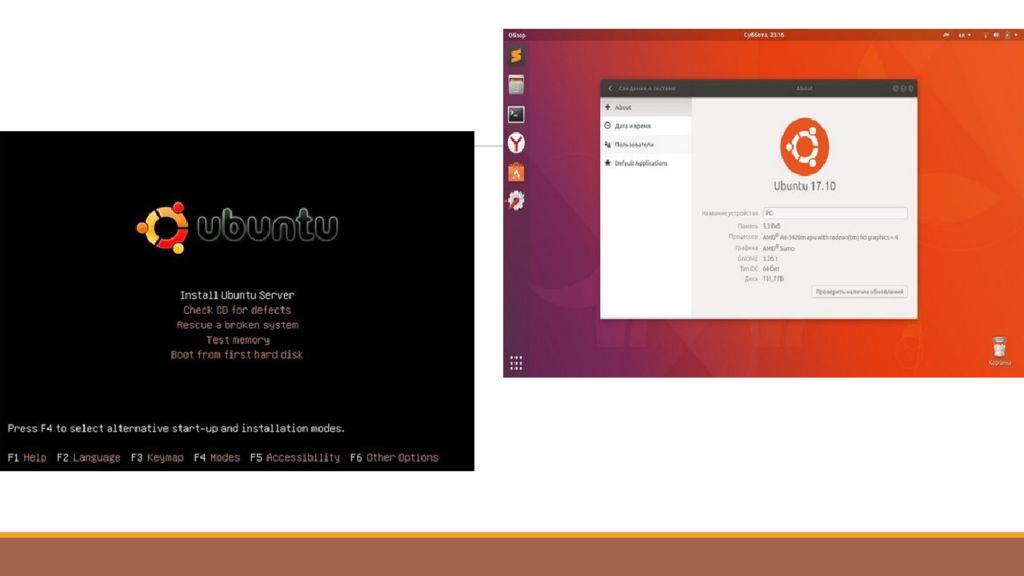
Task: Click F3 Keymap on the boot screen
Action: 157,458
